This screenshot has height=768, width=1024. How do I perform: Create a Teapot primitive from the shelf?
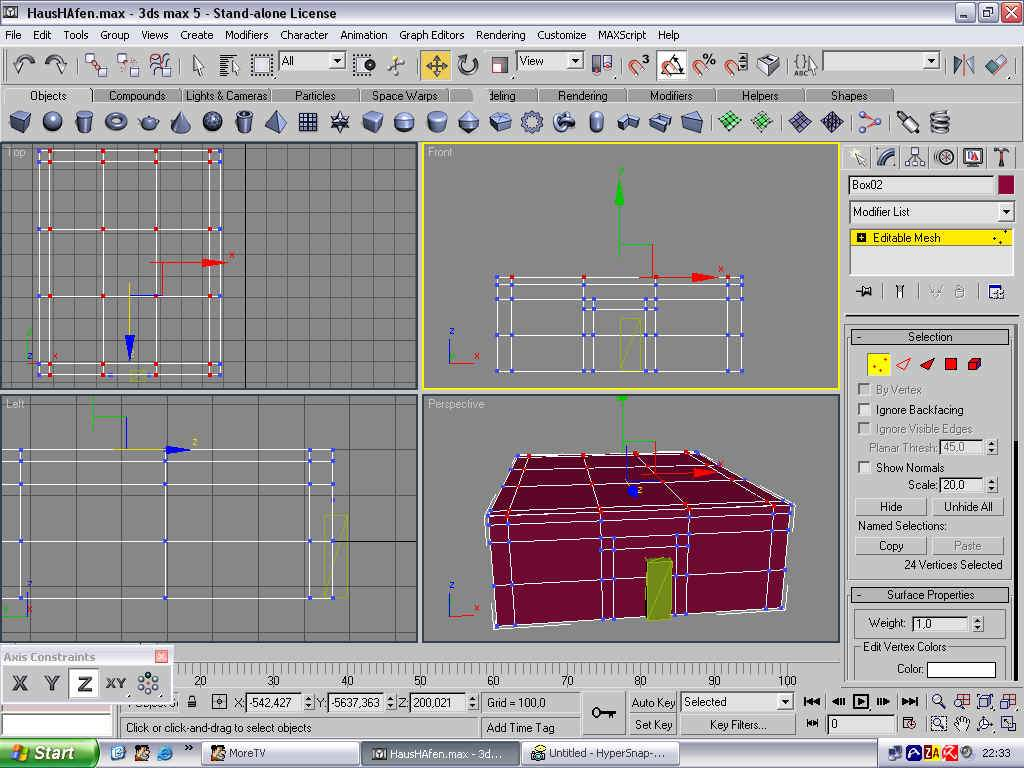[x=149, y=122]
